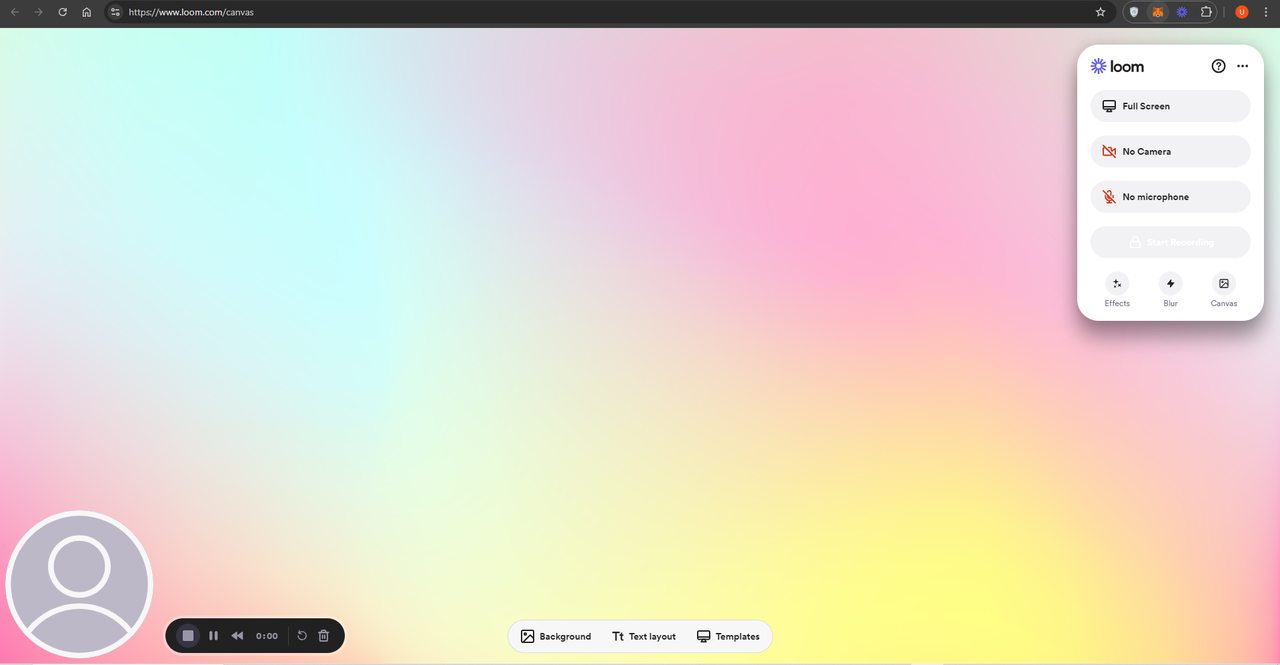
Task: Enable microphone via No microphone option
Action: pyautogui.click(x=1170, y=197)
